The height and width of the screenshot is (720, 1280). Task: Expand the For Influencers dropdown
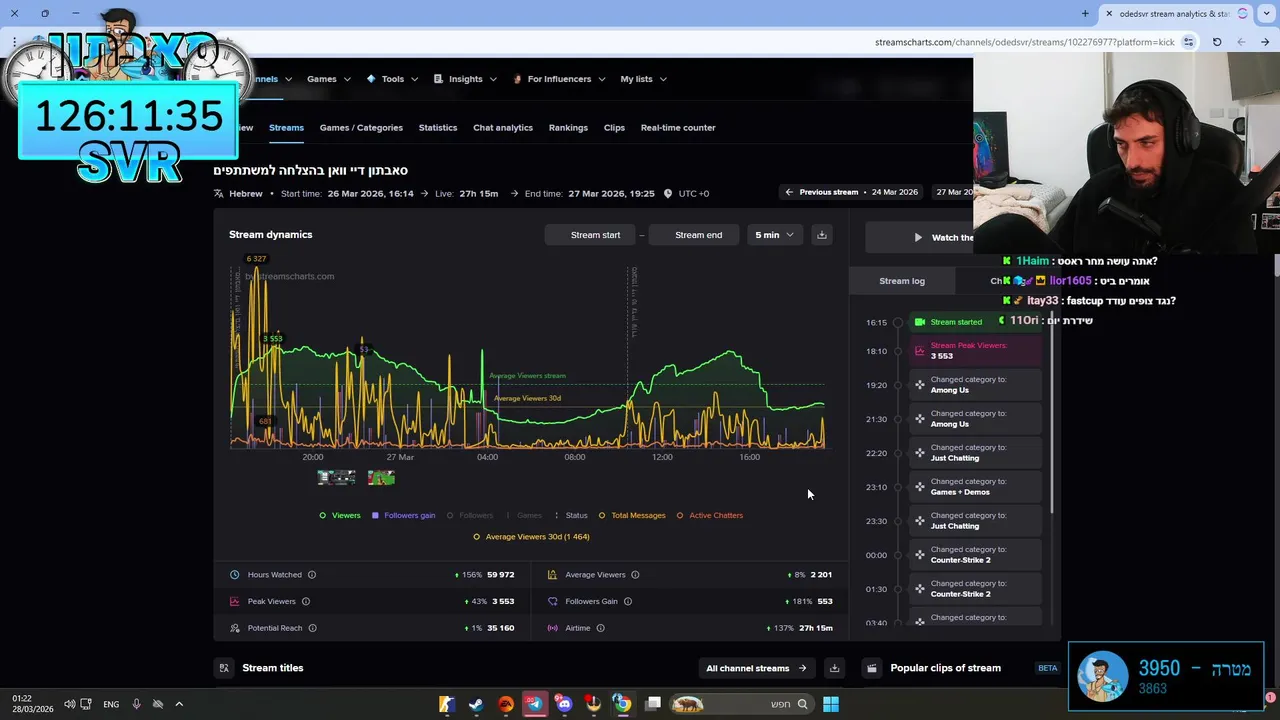click(559, 79)
